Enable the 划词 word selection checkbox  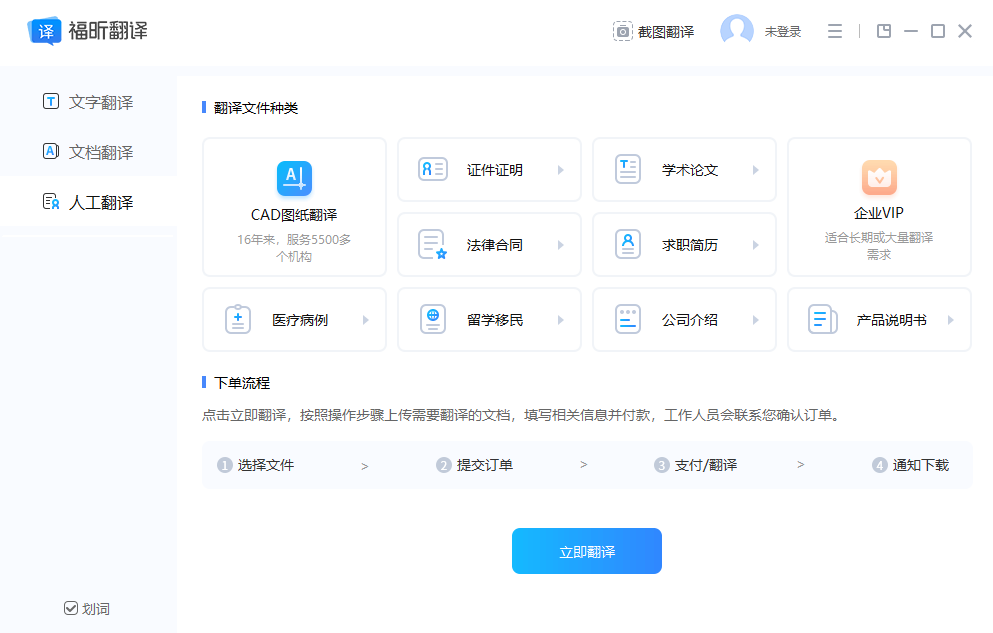(70, 608)
